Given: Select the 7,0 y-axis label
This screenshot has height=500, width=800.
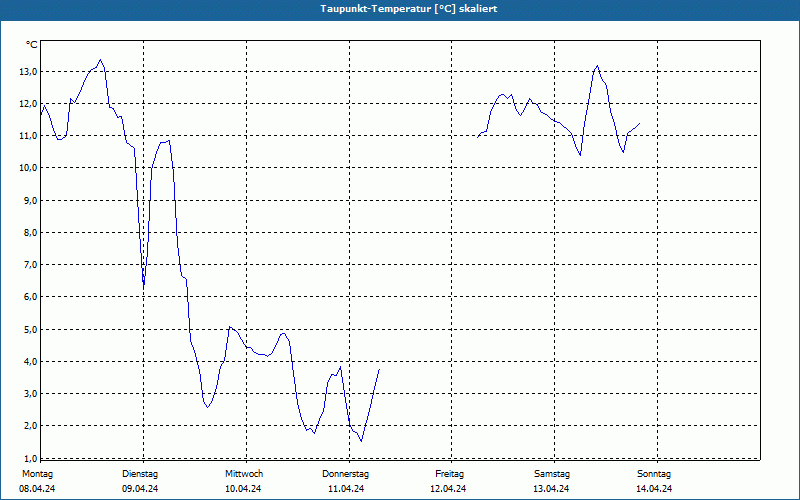Looking at the screenshot, I should [x=30, y=265].
